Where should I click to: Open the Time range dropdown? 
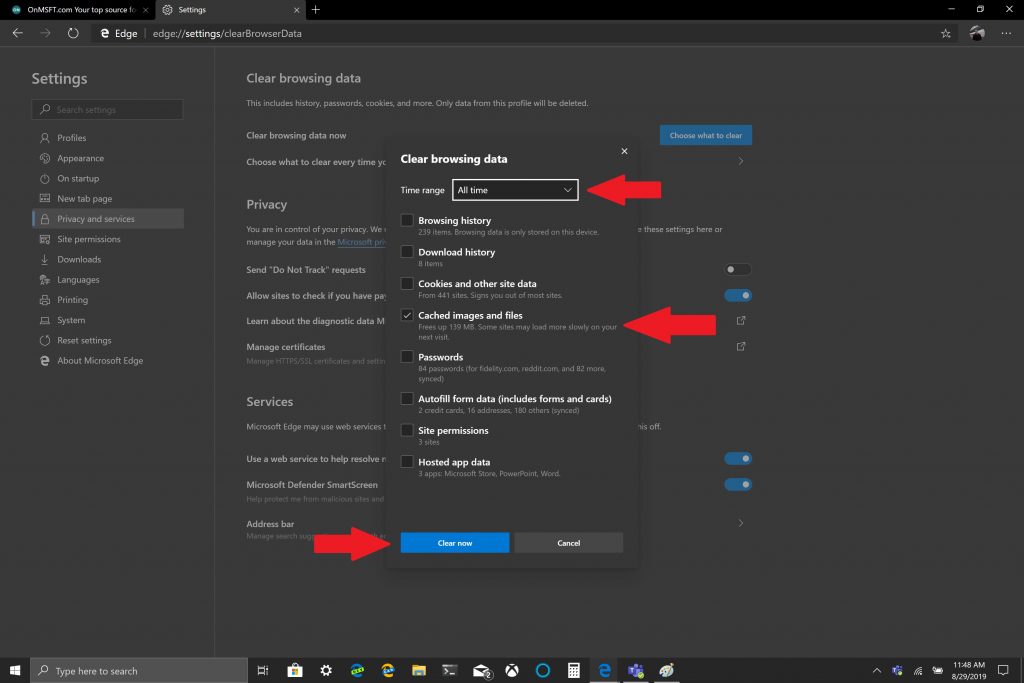515,189
